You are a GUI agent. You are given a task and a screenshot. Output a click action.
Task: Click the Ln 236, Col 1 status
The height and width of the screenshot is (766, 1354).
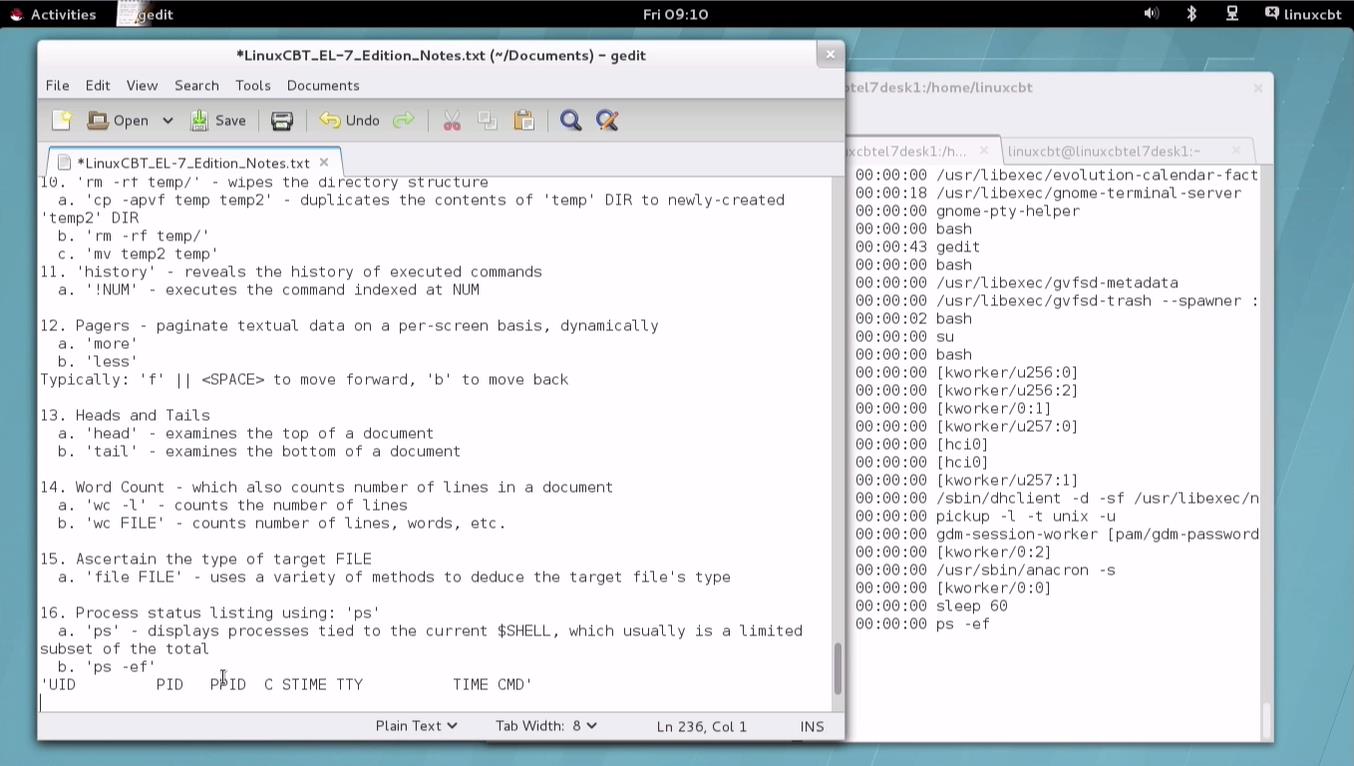coord(702,726)
